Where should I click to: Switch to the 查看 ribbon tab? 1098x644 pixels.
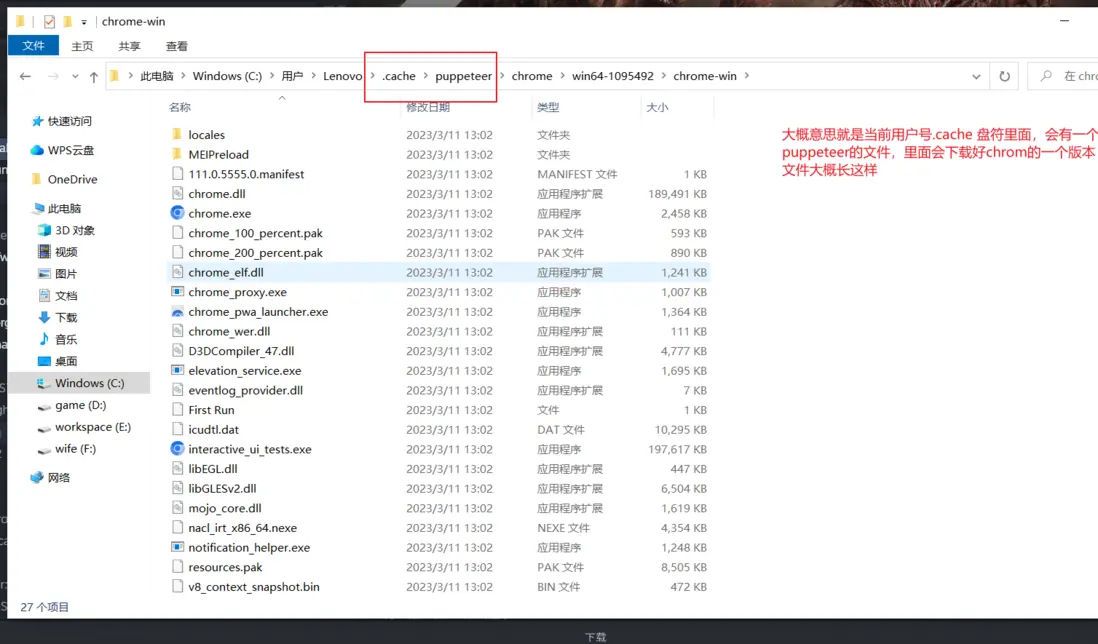(x=176, y=45)
